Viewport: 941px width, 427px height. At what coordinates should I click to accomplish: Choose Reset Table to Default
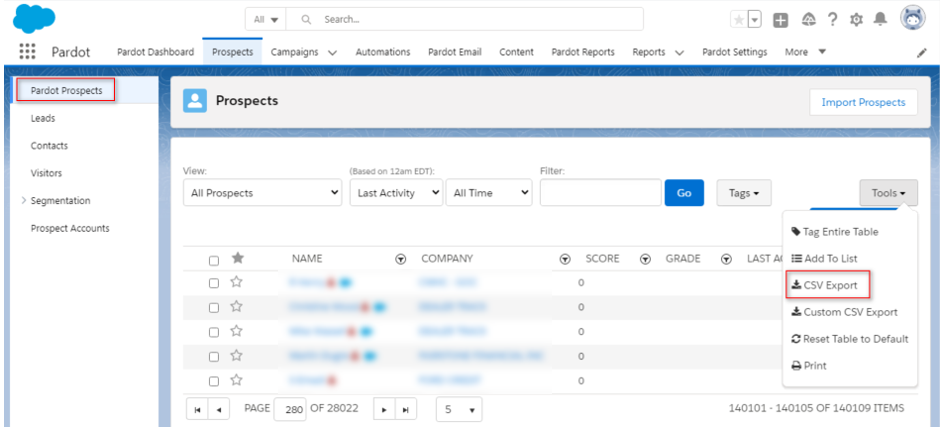[x=850, y=339]
